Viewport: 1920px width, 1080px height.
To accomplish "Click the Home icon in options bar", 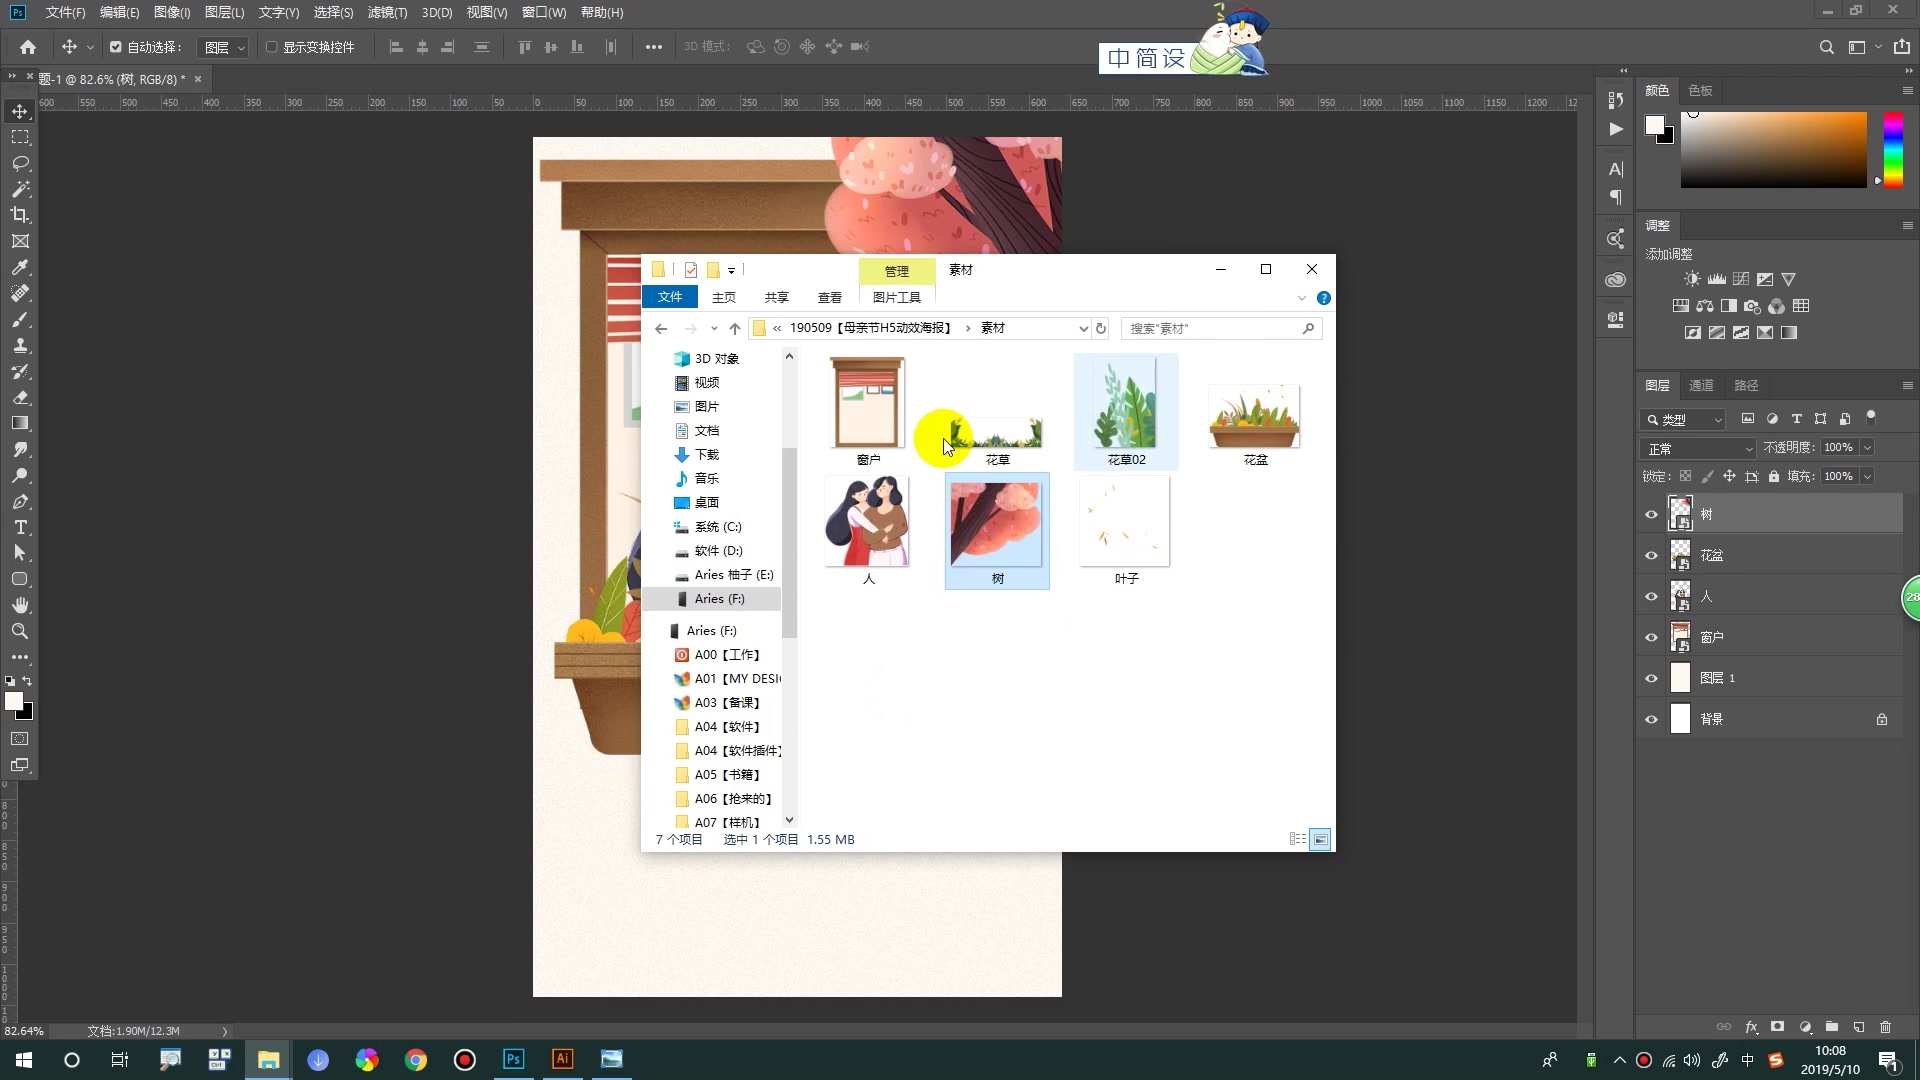I will [28, 47].
